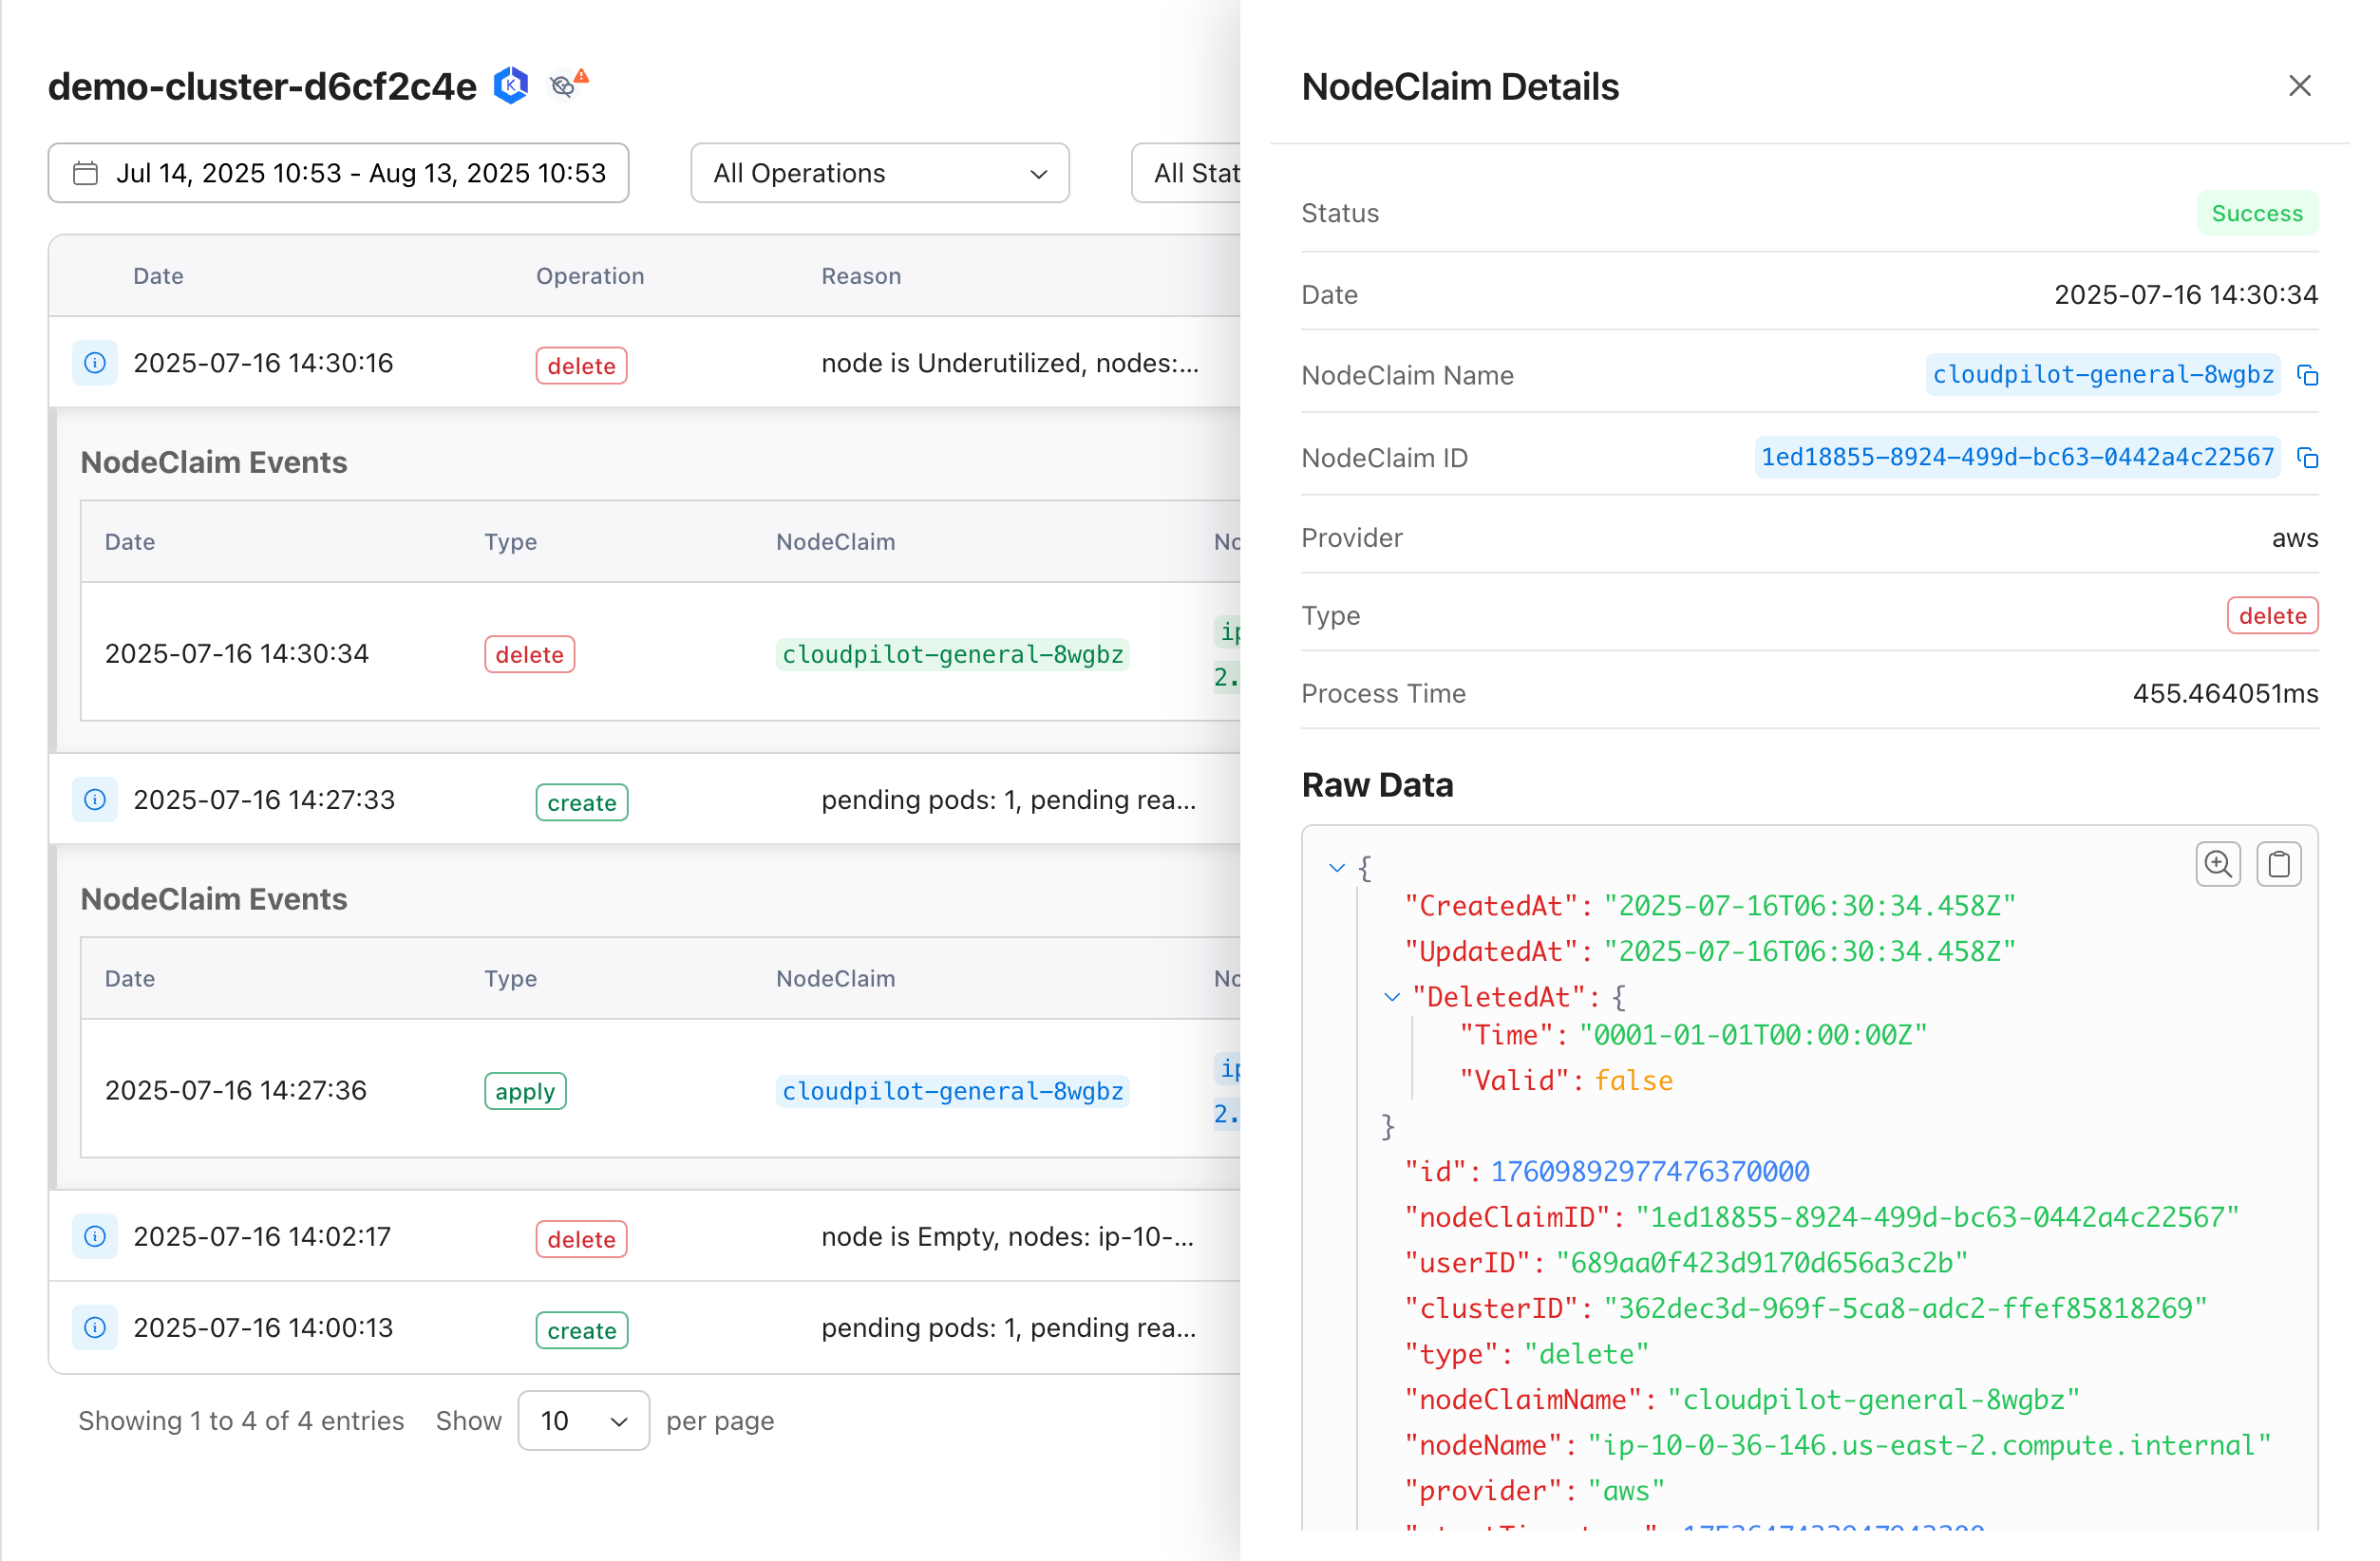The image size is (2380, 1561).
Task: Collapse the root JSON object chevron
Action: (x=1337, y=868)
